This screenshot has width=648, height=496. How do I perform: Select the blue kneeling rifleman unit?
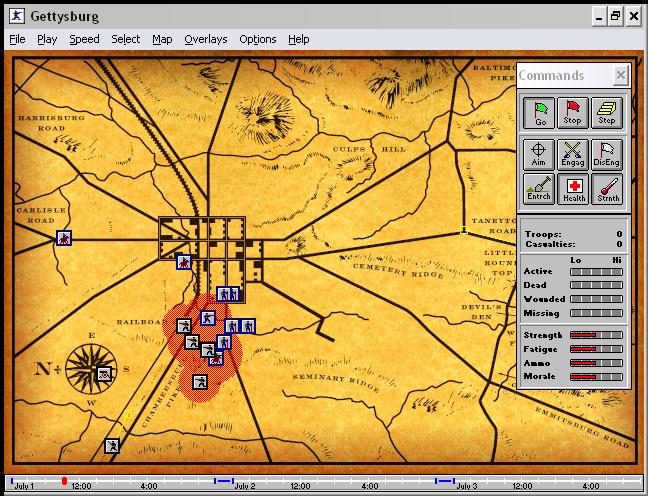tap(208, 318)
